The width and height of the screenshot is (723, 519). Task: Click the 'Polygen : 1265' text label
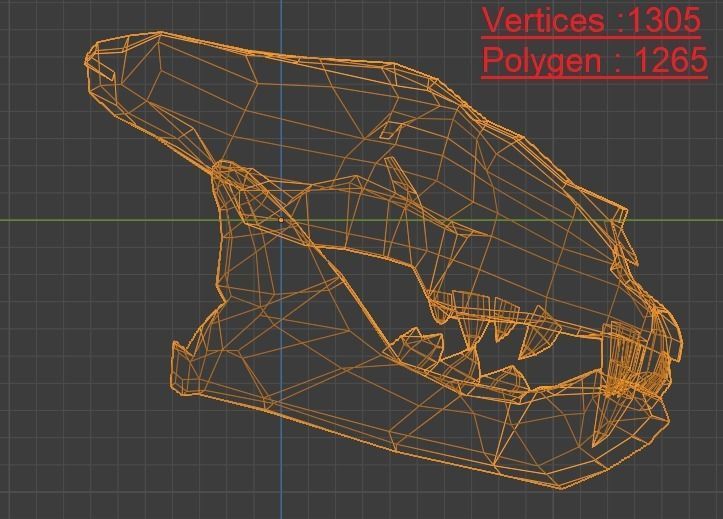pos(595,60)
